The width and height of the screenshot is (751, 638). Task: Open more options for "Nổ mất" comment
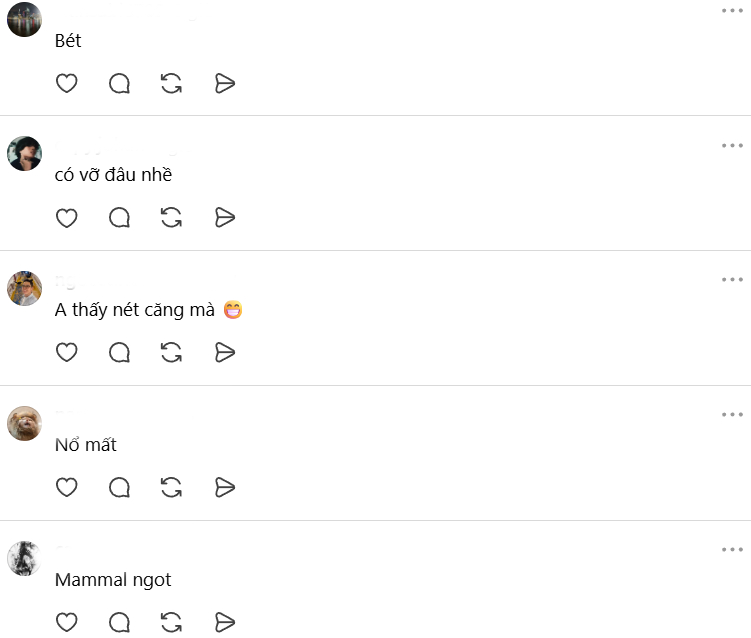coord(732,414)
